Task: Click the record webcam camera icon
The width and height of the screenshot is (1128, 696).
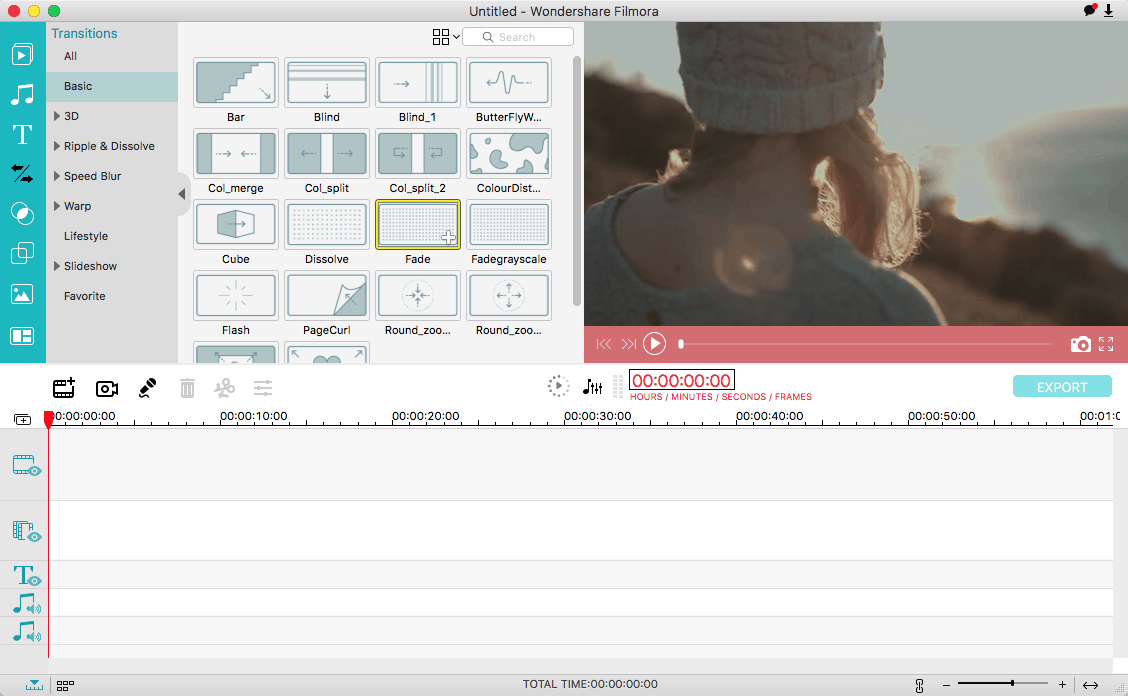Action: point(107,389)
